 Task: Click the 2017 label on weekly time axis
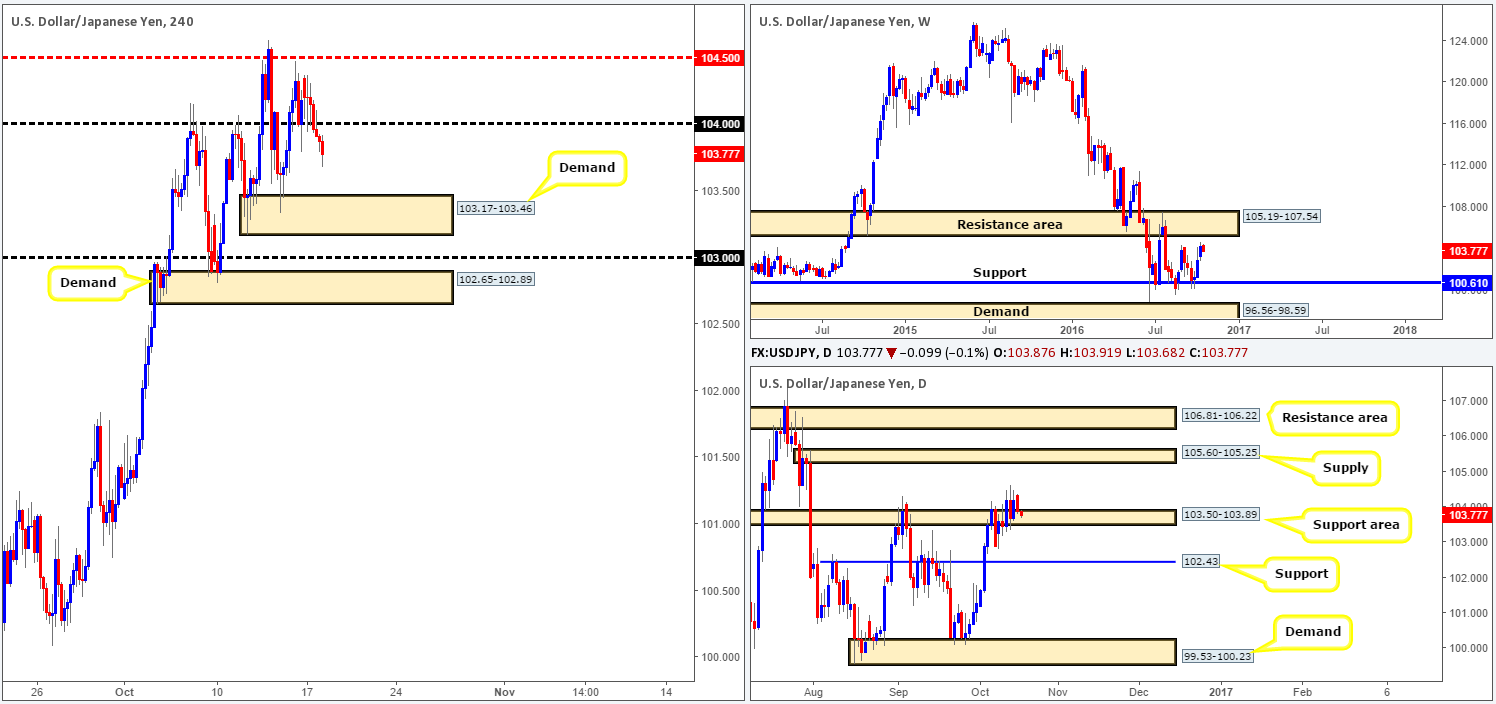click(x=1238, y=329)
